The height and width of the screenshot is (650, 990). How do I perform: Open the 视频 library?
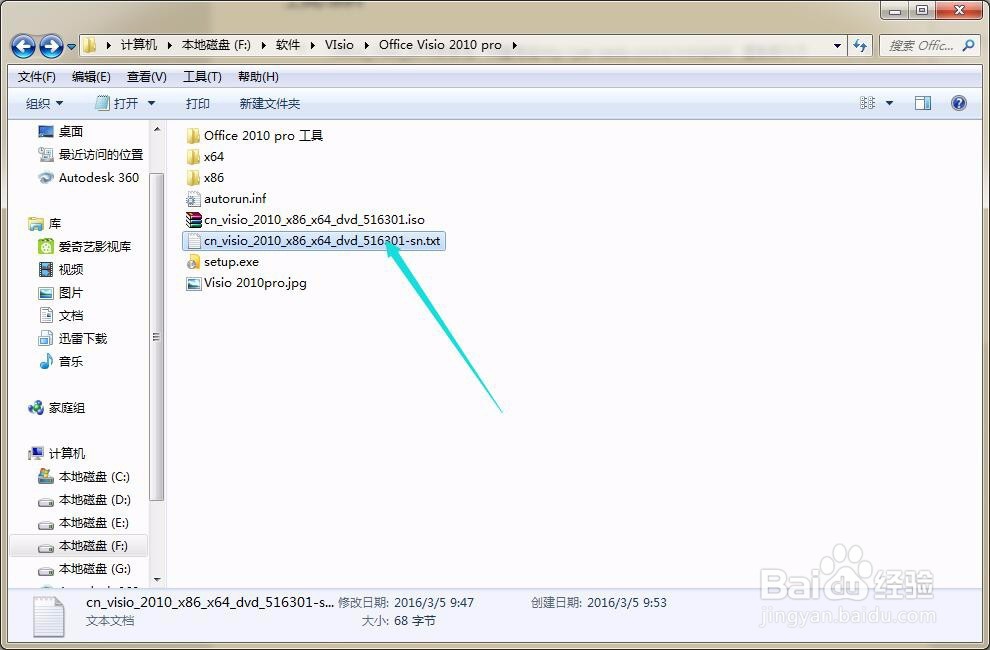[61, 270]
